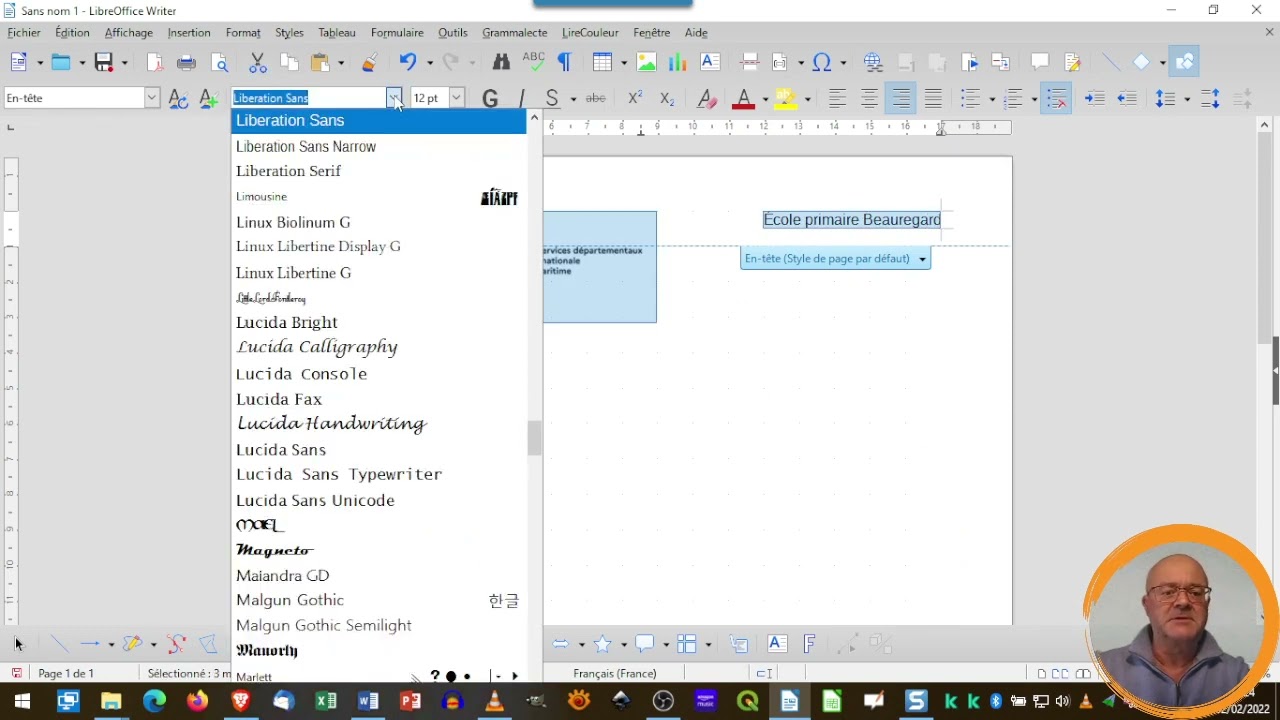Image resolution: width=1280 pixels, height=720 pixels.
Task: Open the line spacing dropdown arrow
Action: (1187, 98)
